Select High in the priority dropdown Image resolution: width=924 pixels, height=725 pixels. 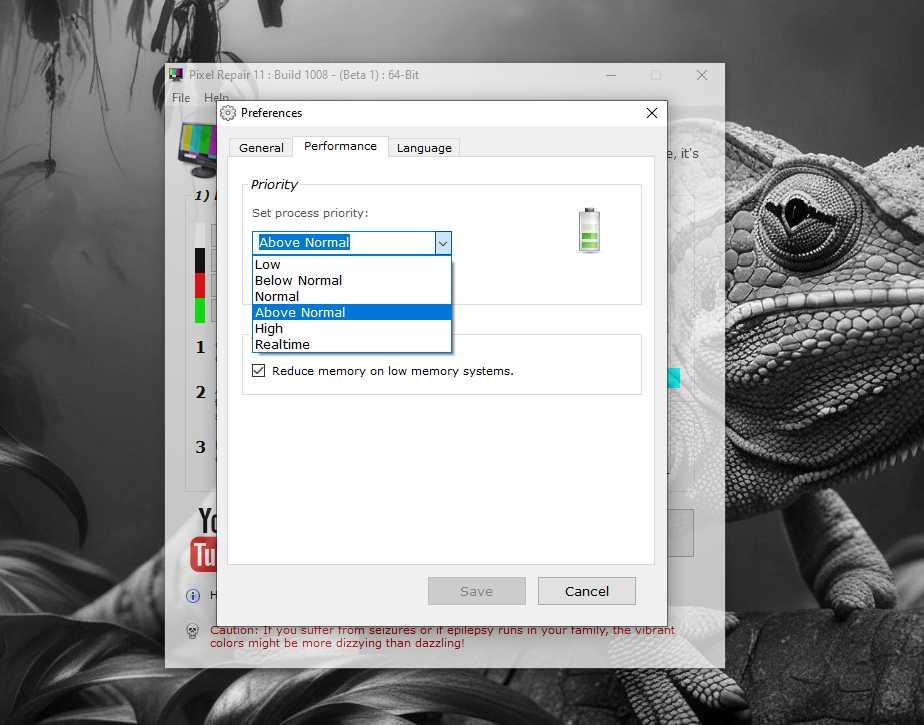pyautogui.click(x=269, y=329)
